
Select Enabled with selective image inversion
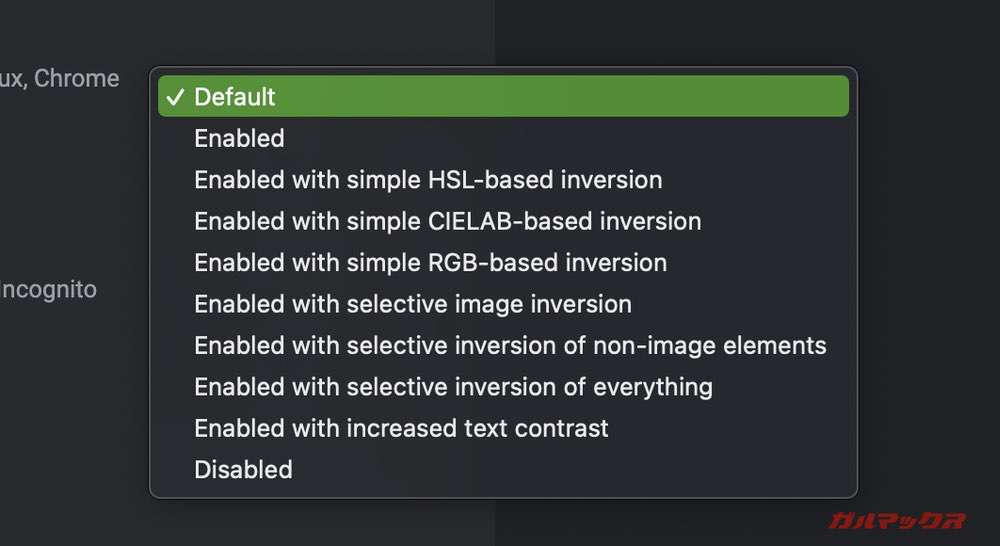413,304
